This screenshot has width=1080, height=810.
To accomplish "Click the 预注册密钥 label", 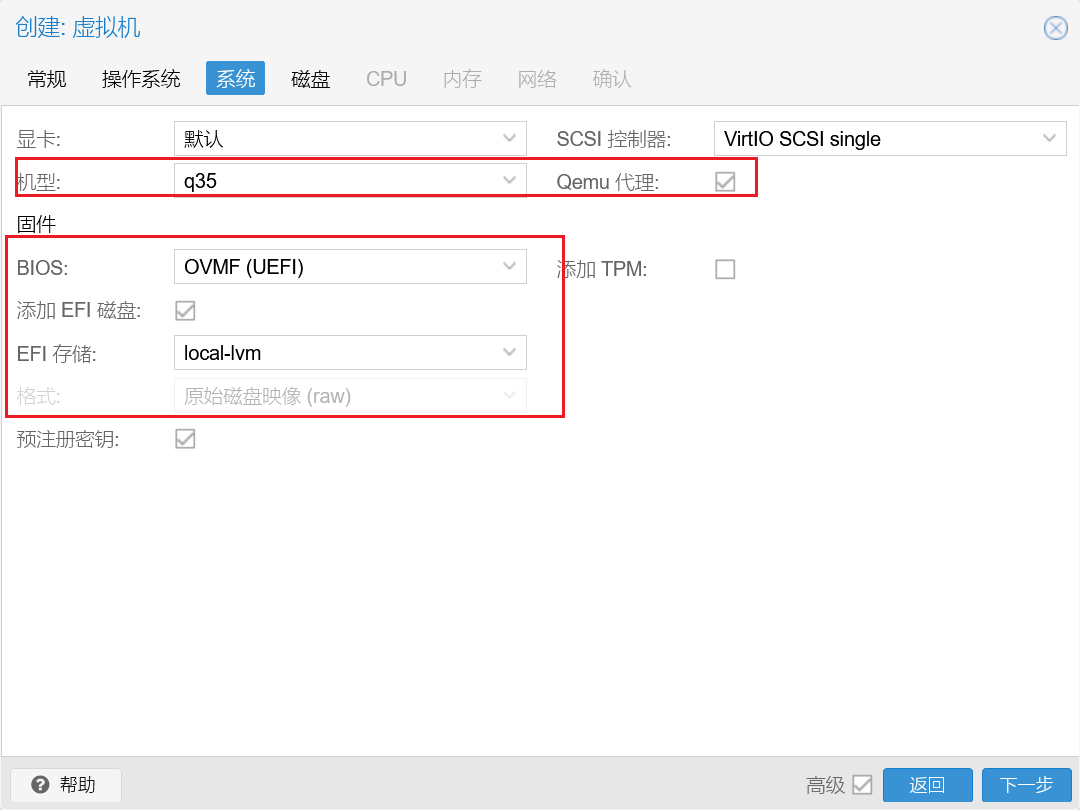I will (x=68, y=439).
